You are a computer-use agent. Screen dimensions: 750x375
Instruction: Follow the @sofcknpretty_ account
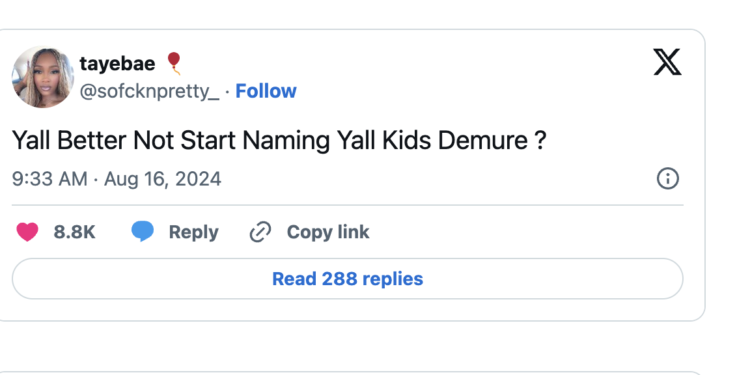pos(266,91)
